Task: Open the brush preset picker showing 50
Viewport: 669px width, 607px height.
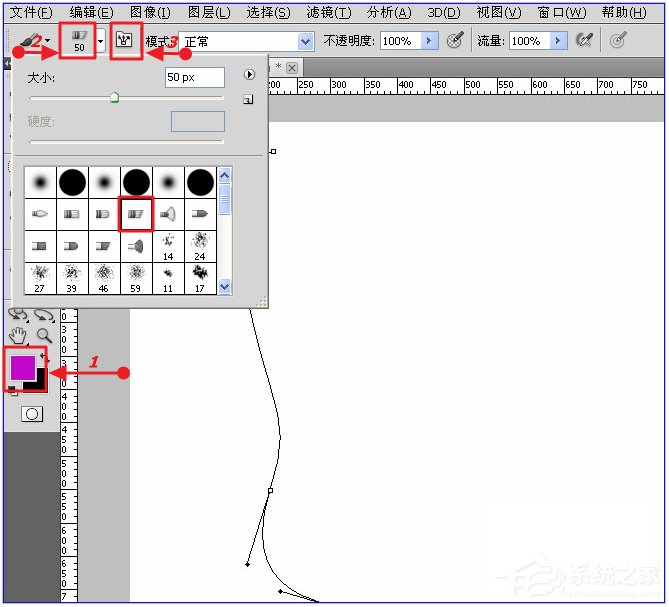Action: (x=78, y=41)
